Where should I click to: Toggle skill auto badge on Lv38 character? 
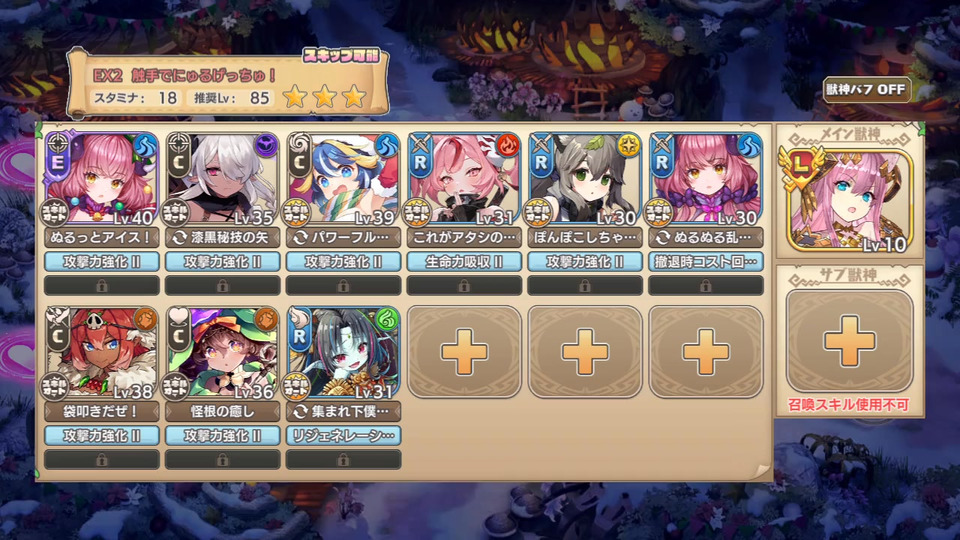[x=55, y=386]
